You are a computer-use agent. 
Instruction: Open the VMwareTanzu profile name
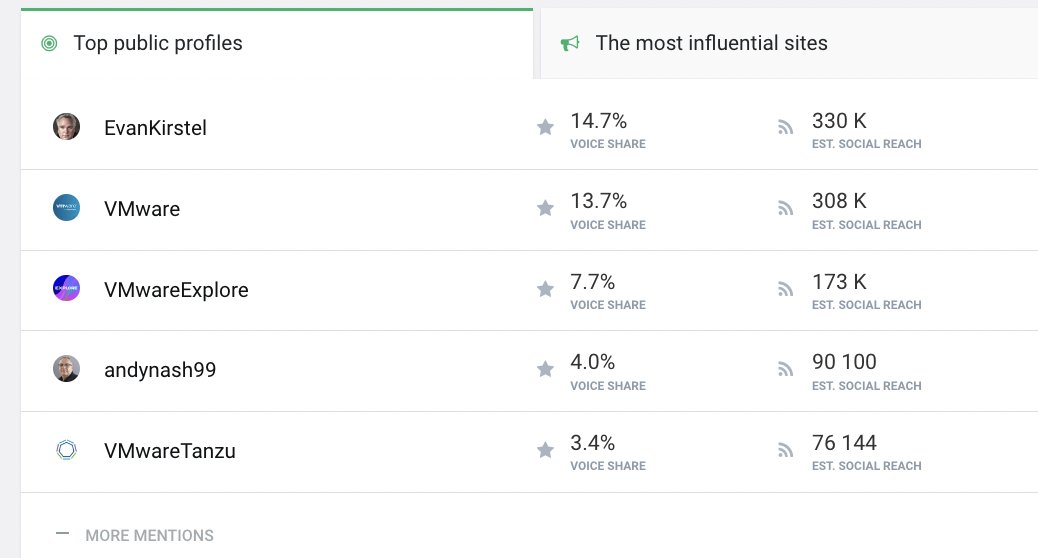(x=169, y=451)
